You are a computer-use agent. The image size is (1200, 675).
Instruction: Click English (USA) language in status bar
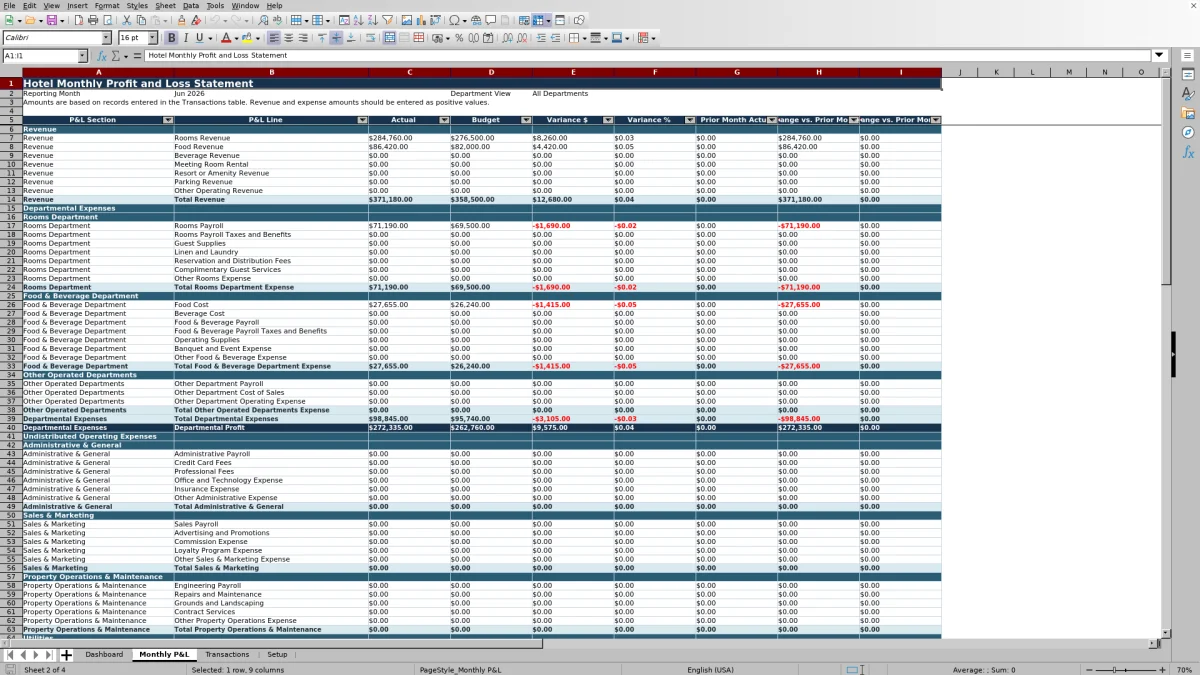(x=710, y=670)
